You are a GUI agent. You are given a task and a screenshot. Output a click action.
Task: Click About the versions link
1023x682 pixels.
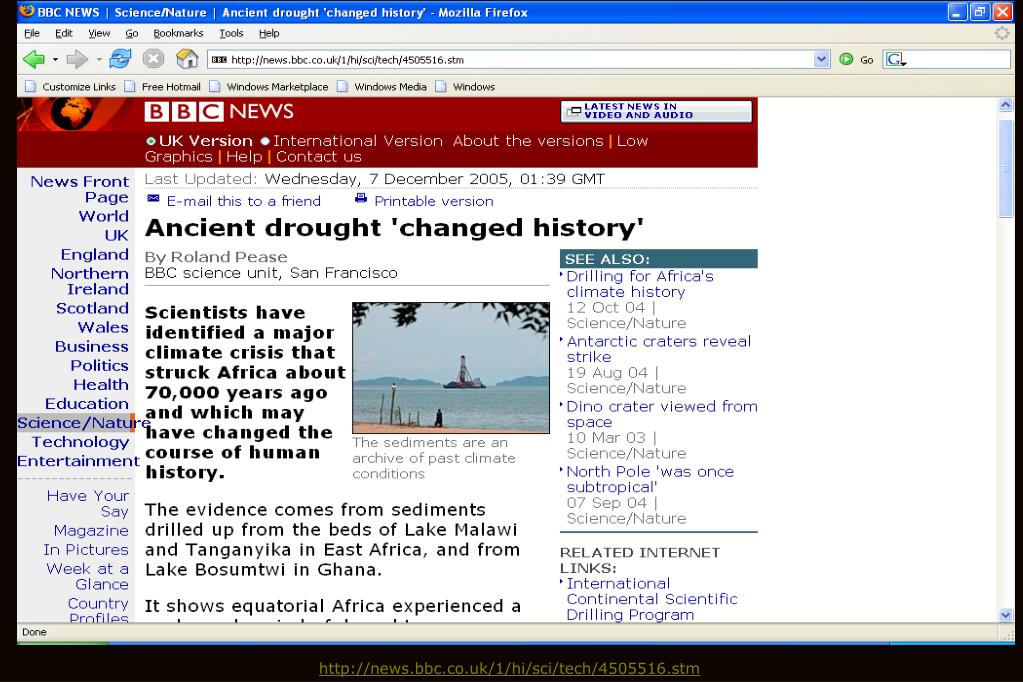click(x=528, y=141)
